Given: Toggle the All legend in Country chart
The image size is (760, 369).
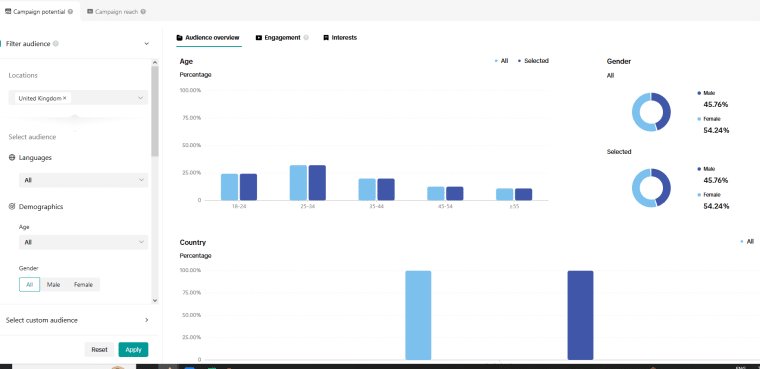Looking at the screenshot, I should pyautogui.click(x=747, y=241).
